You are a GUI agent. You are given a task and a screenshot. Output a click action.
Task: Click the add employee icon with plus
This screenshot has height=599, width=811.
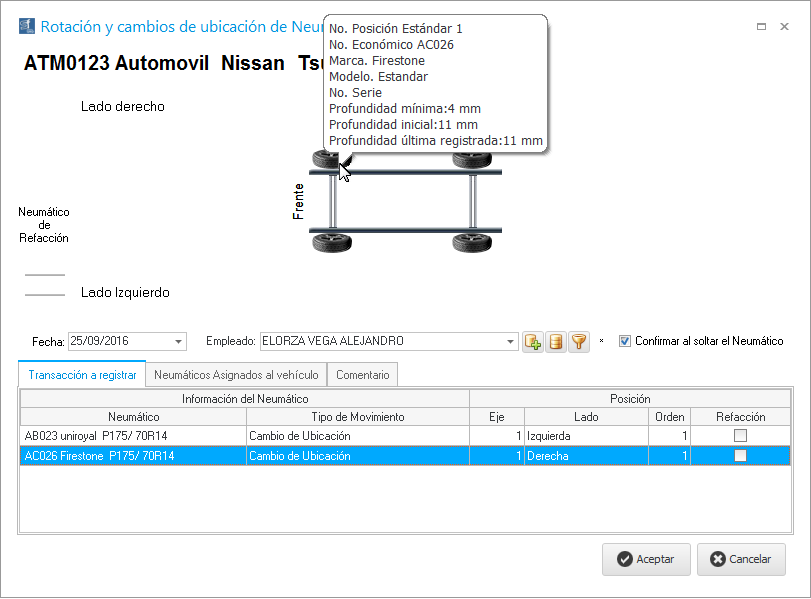point(533,342)
